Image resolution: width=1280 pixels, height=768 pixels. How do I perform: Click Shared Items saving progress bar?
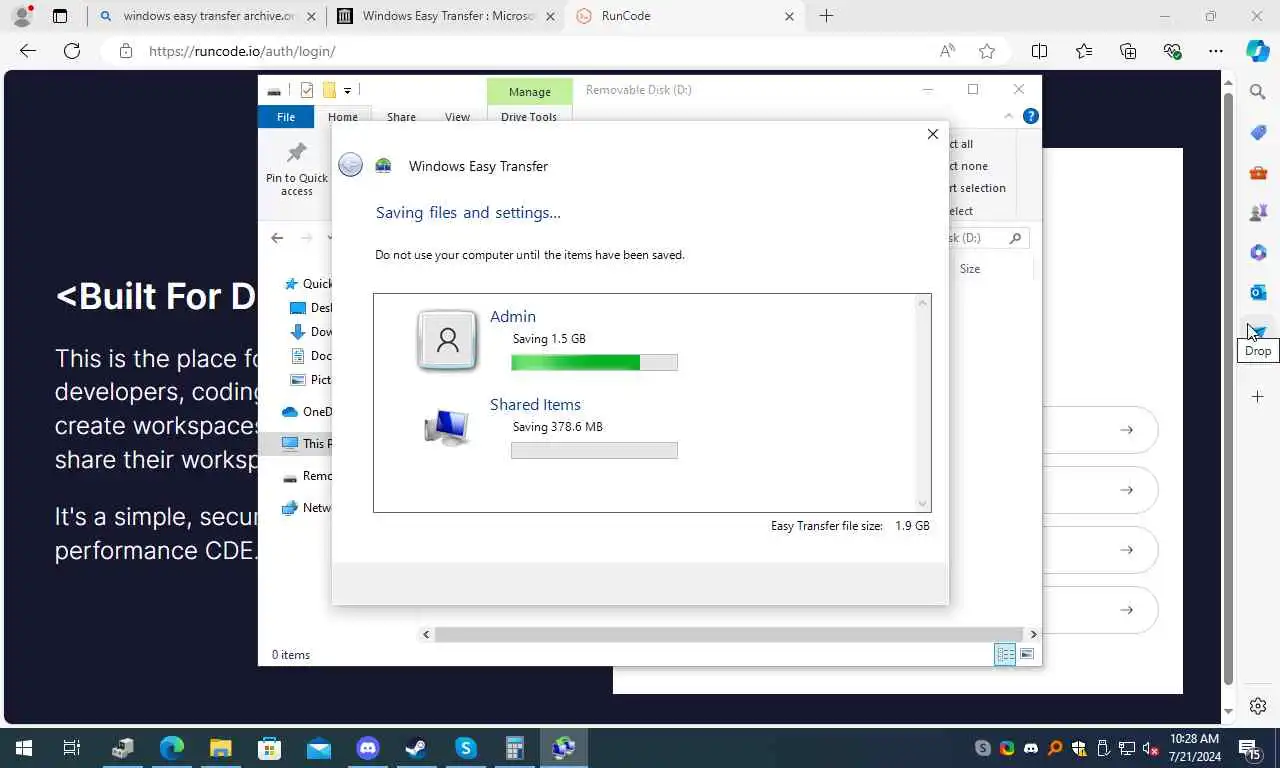594,450
